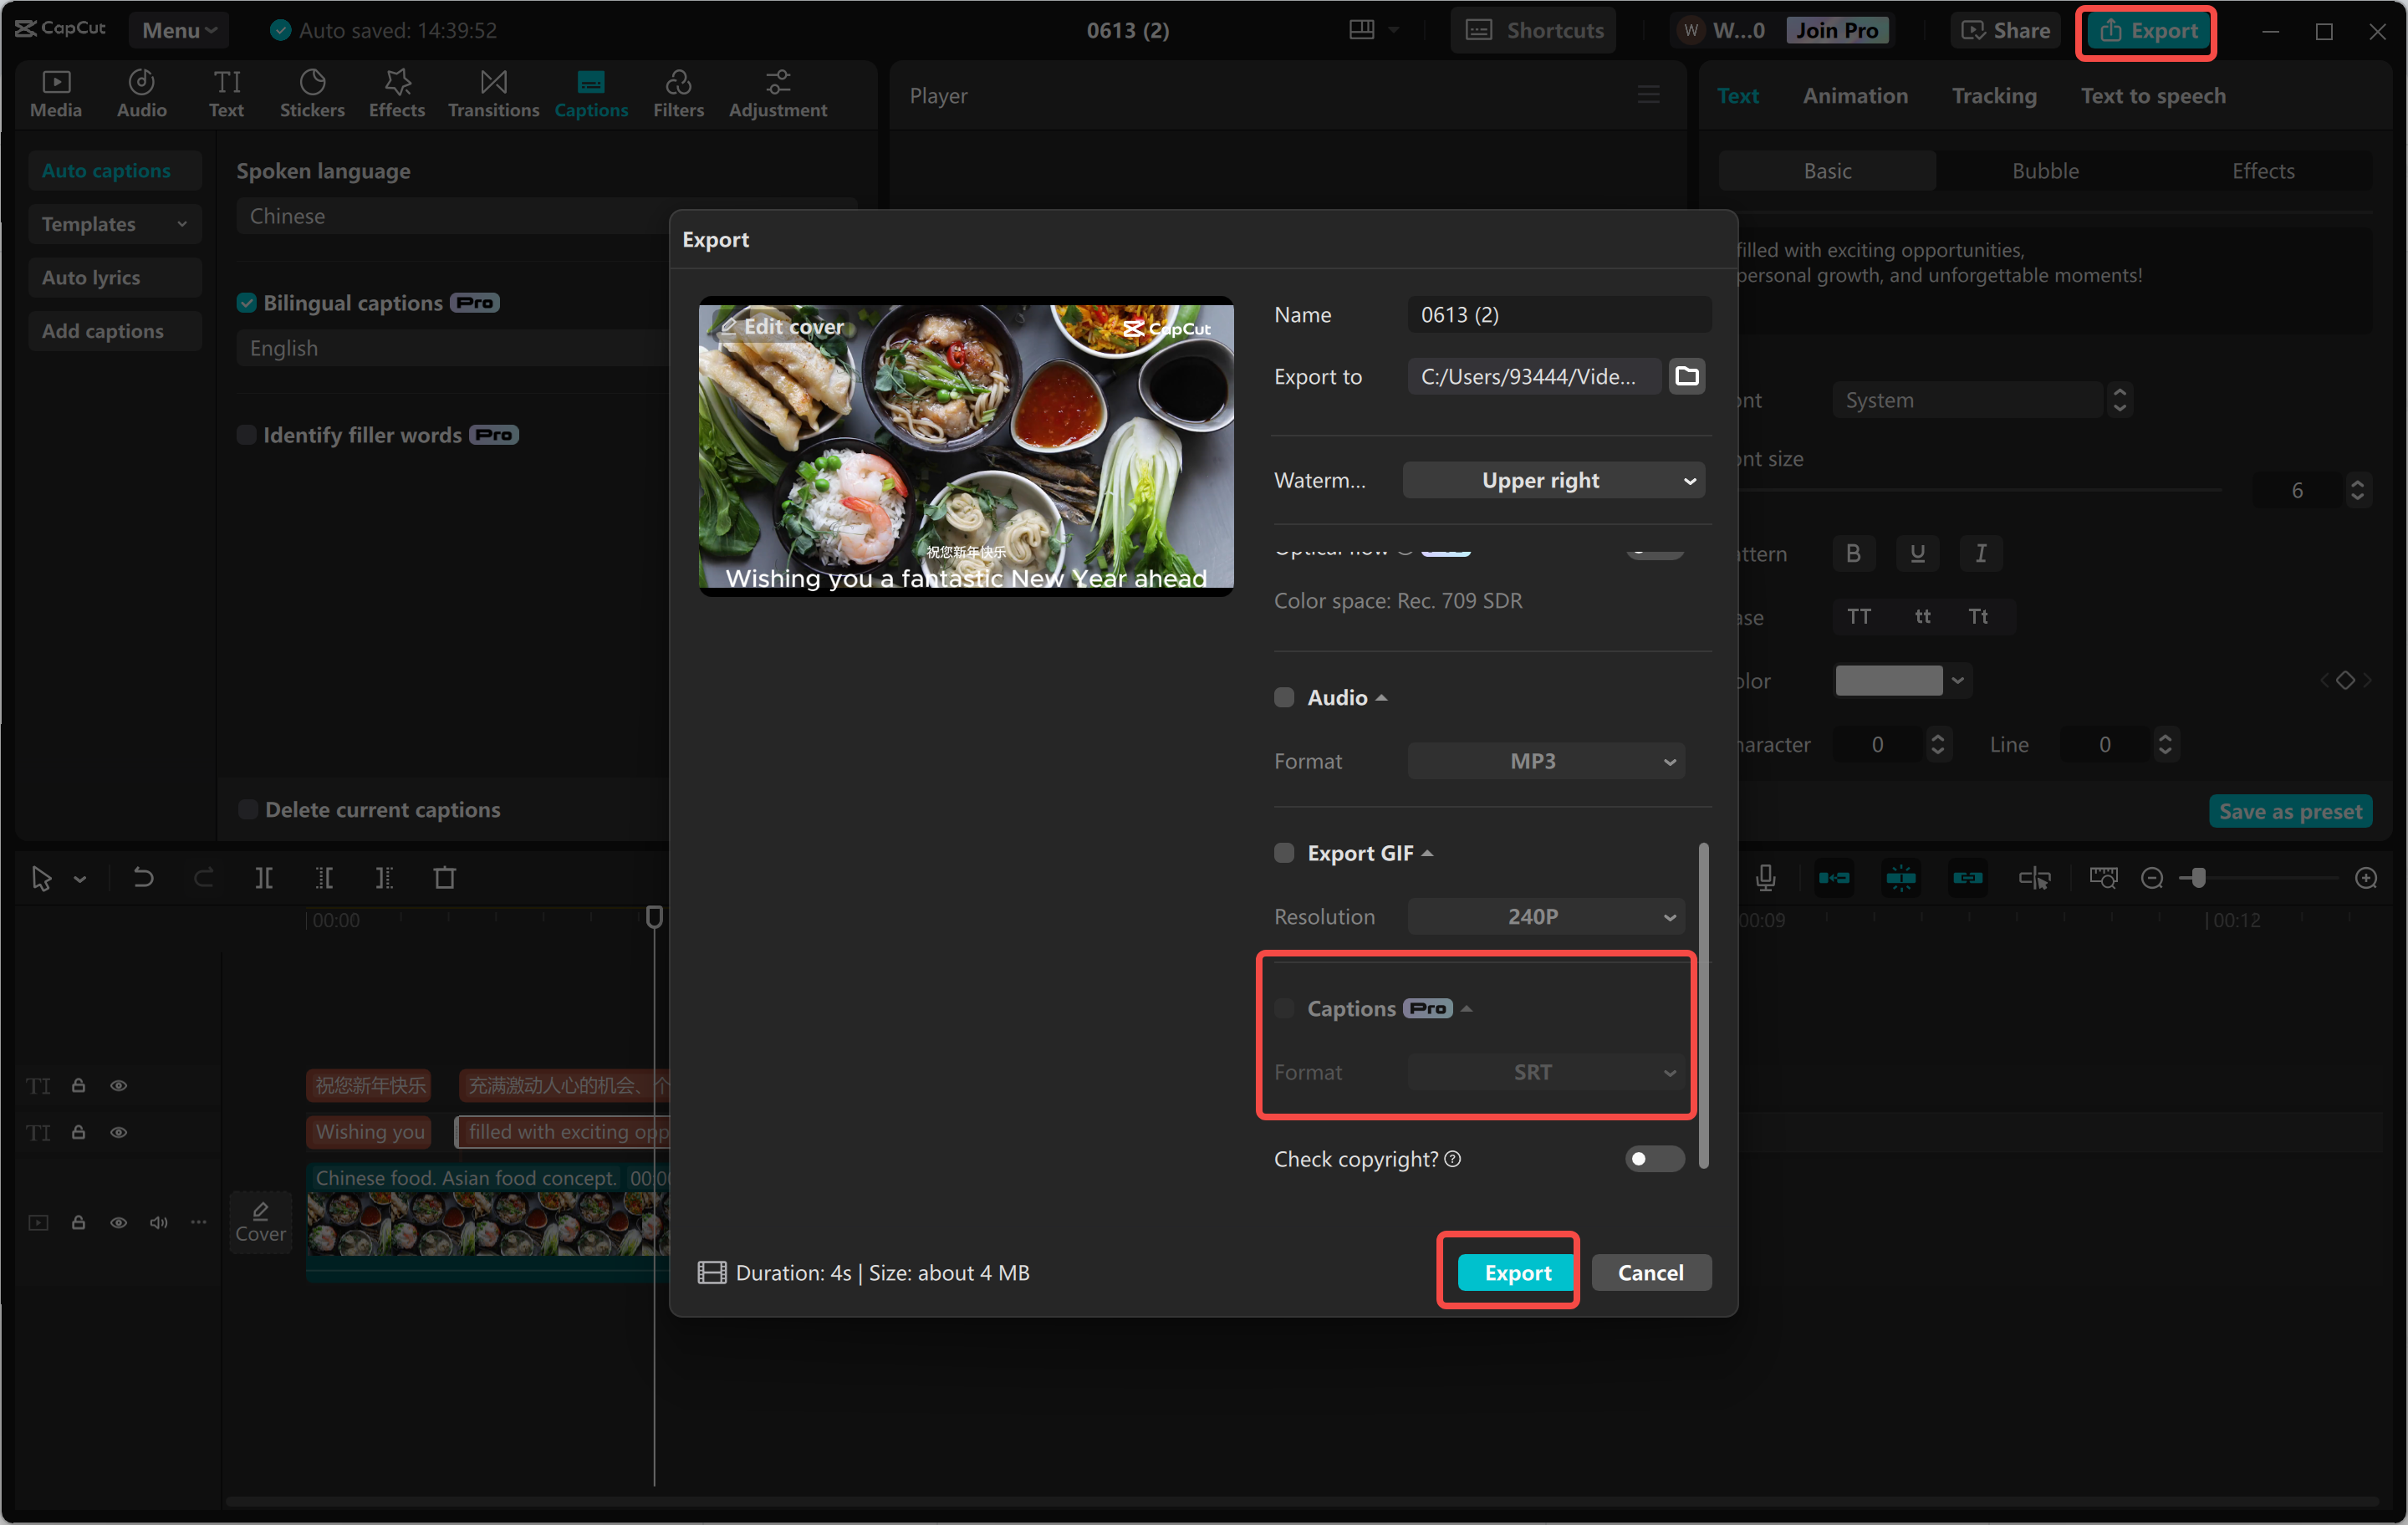This screenshot has width=2408, height=1525.
Task: Click the timeline zoom slider handle
Action: tap(2198, 878)
